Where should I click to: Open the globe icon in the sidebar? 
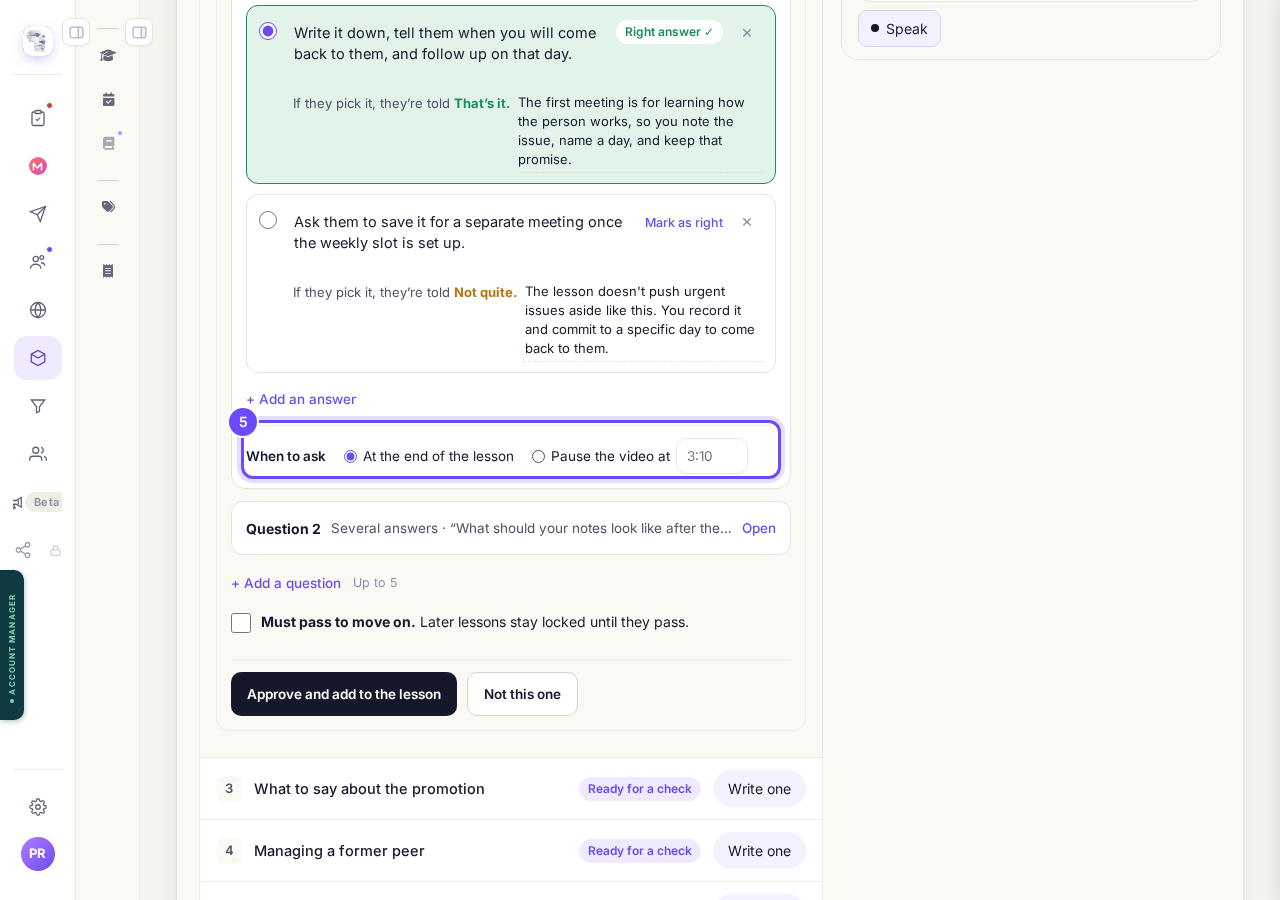point(38,310)
